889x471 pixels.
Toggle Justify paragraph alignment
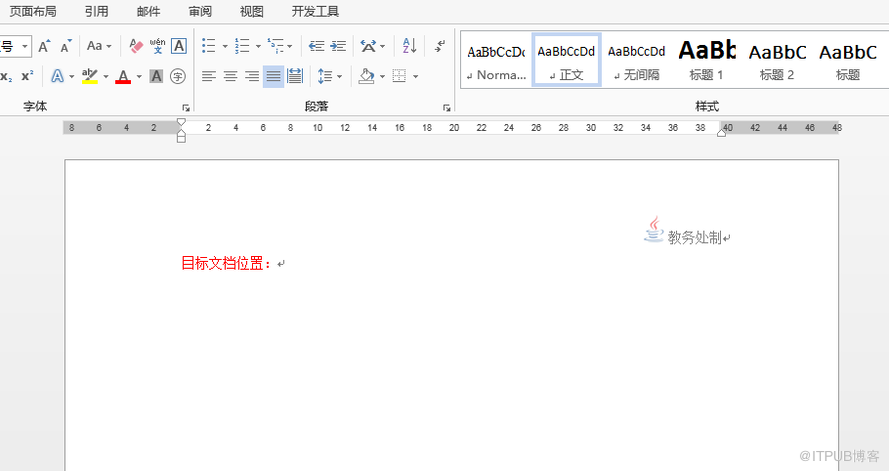(x=273, y=76)
